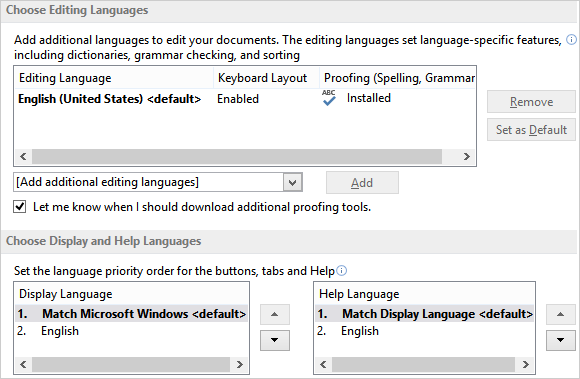The height and width of the screenshot is (379, 580).
Task: Click the editing languages horizontal scrollbar thumb
Action: 237,156
